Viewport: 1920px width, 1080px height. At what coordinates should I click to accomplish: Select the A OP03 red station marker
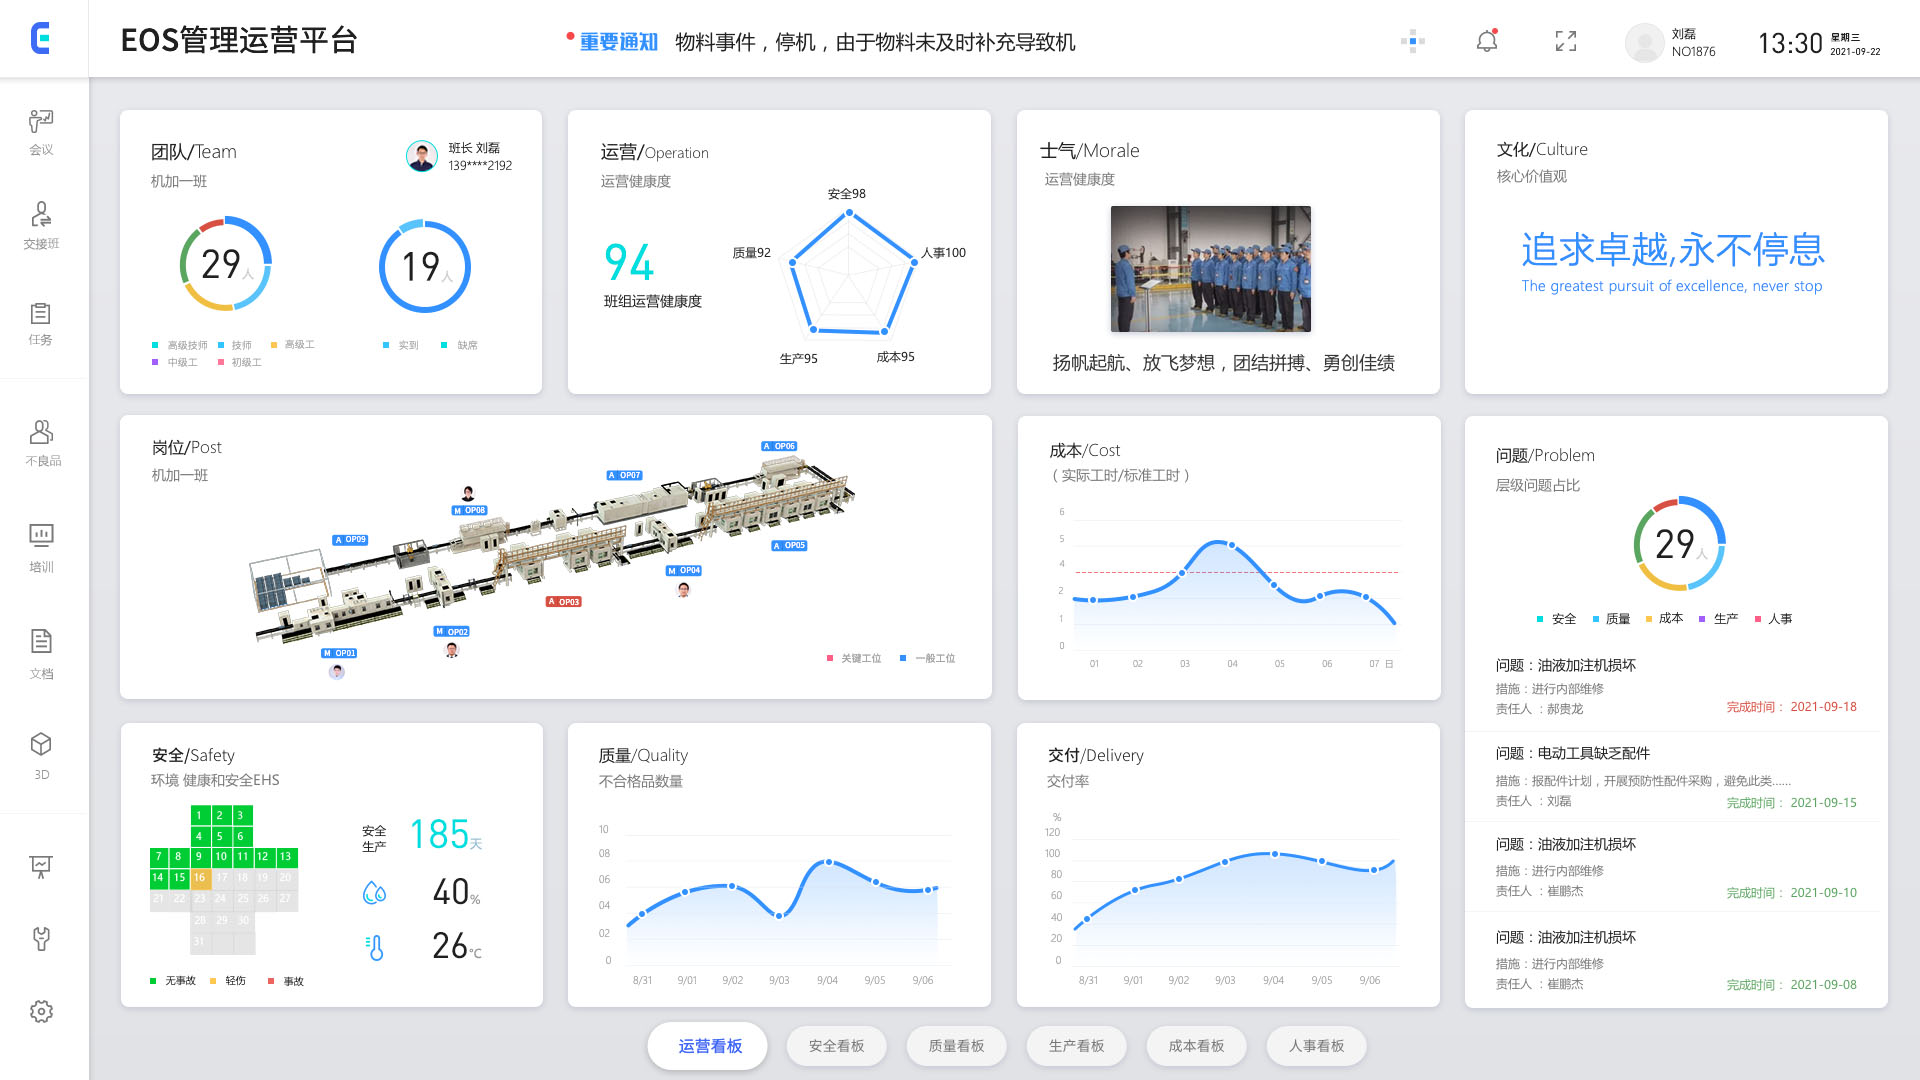coord(564,602)
